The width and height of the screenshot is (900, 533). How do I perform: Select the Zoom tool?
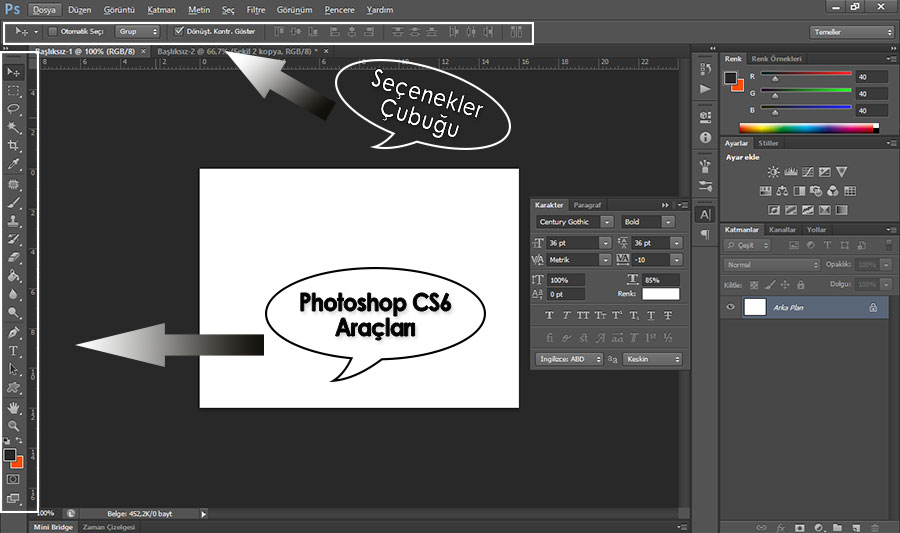[13, 426]
